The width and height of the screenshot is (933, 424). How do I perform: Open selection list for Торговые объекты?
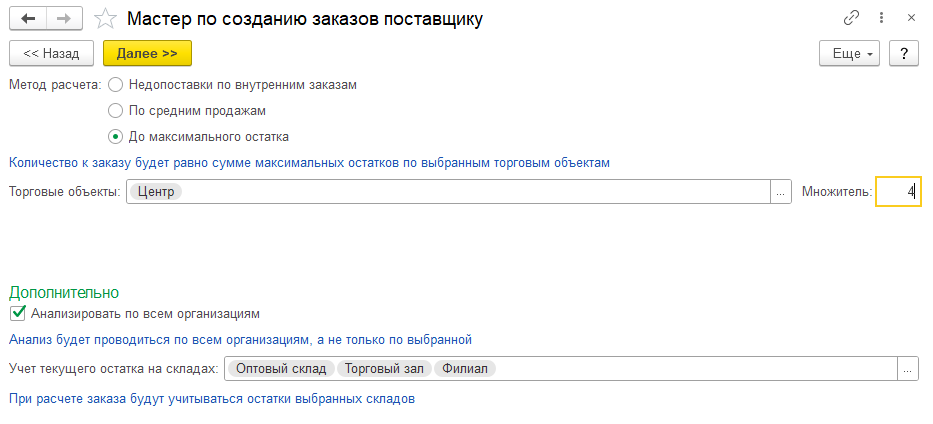[781, 192]
